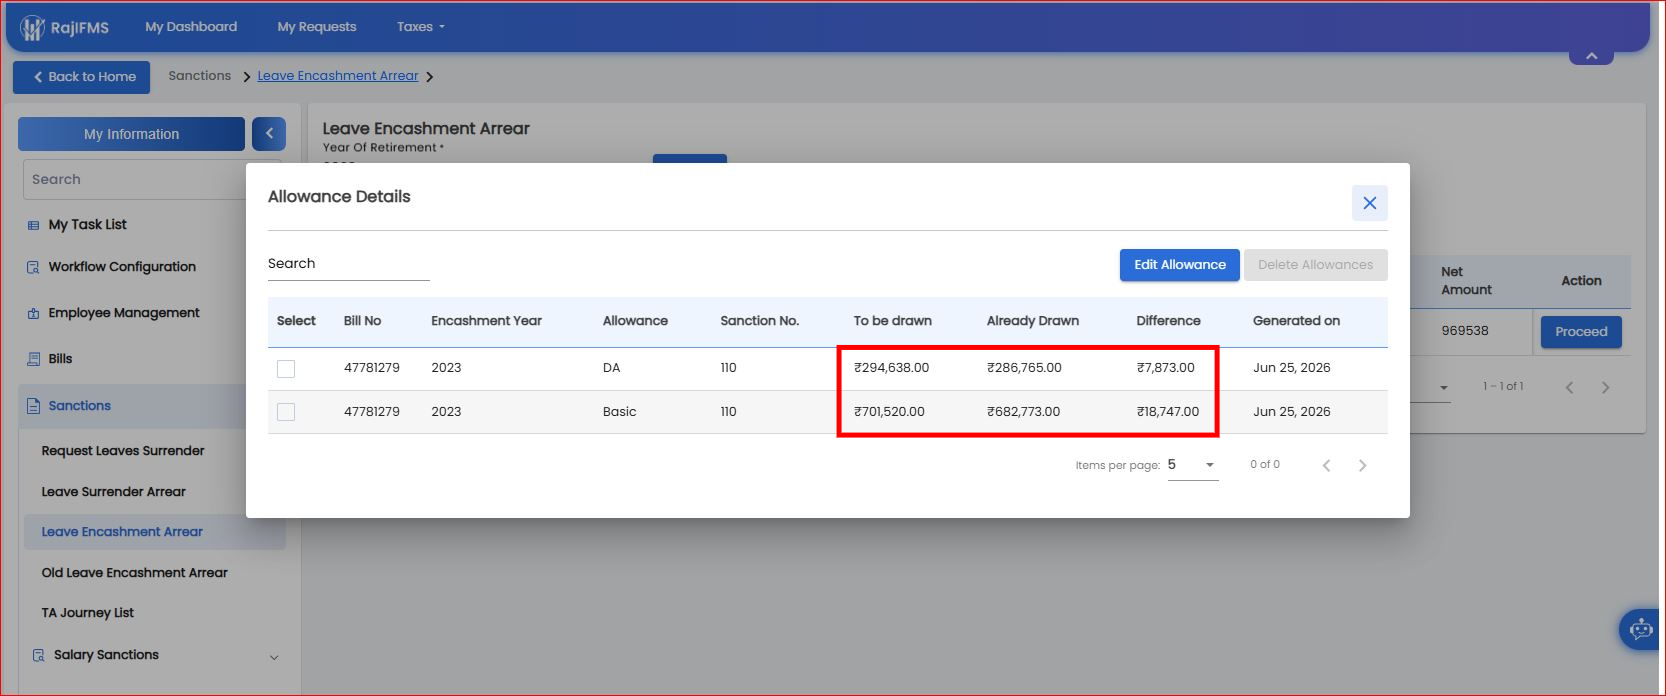Open Request Leaves Surrender page
1666x696 pixels.
point(123,451)
